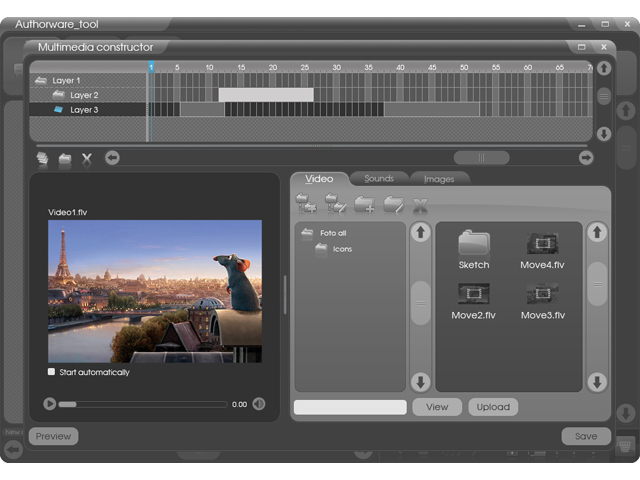Screen dimensions: 640x480
Task: Click Layer 3 blue layer icon
Action: click(x=59, y=109)
